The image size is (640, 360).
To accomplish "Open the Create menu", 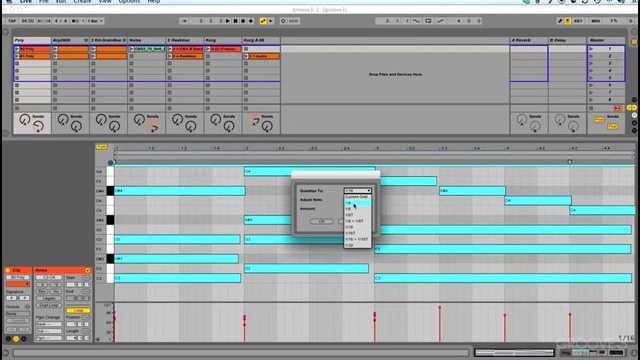I will [x=82, y=2].
